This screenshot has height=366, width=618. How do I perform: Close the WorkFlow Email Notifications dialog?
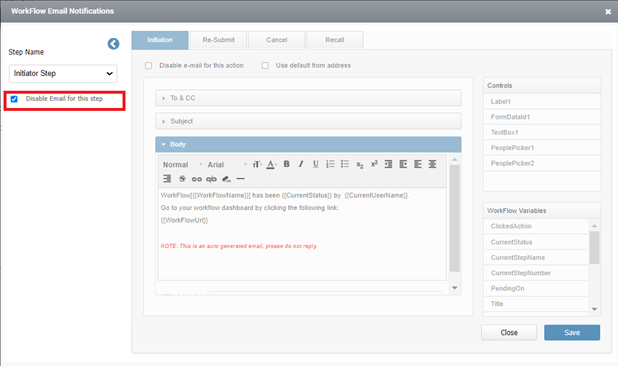point(608,12)
